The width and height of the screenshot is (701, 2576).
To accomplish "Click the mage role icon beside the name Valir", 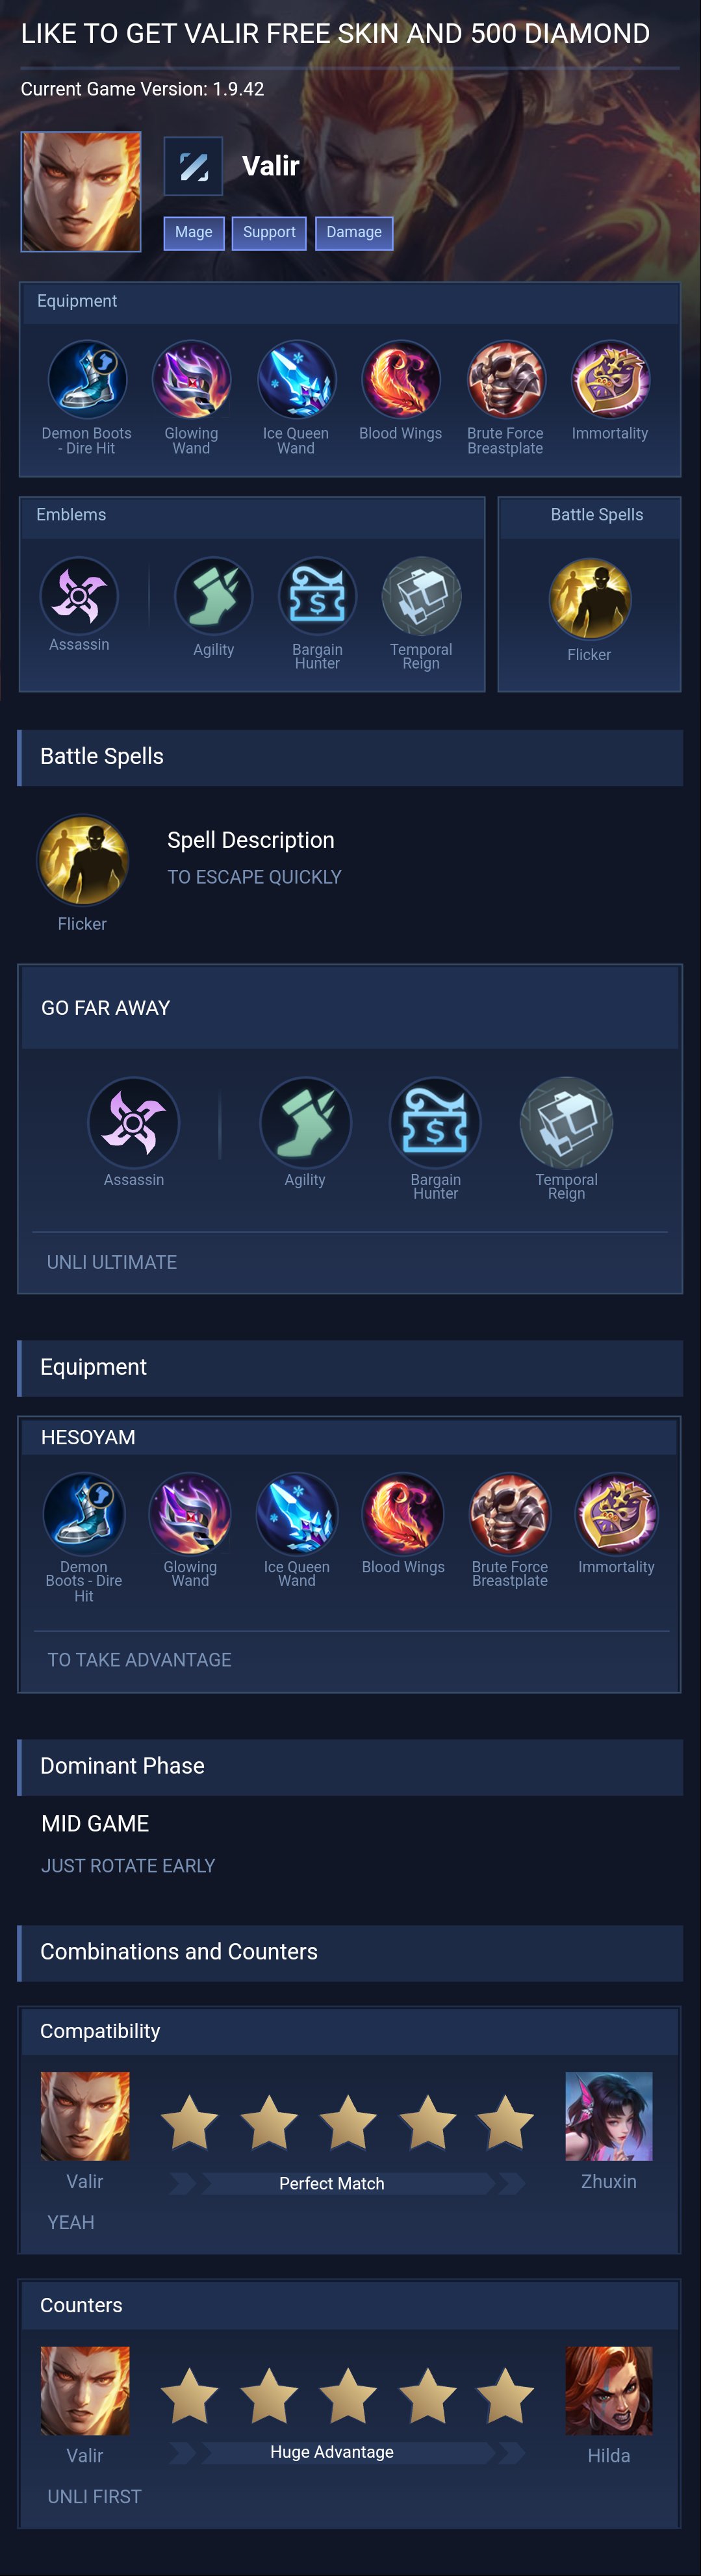I will (193, 166).
